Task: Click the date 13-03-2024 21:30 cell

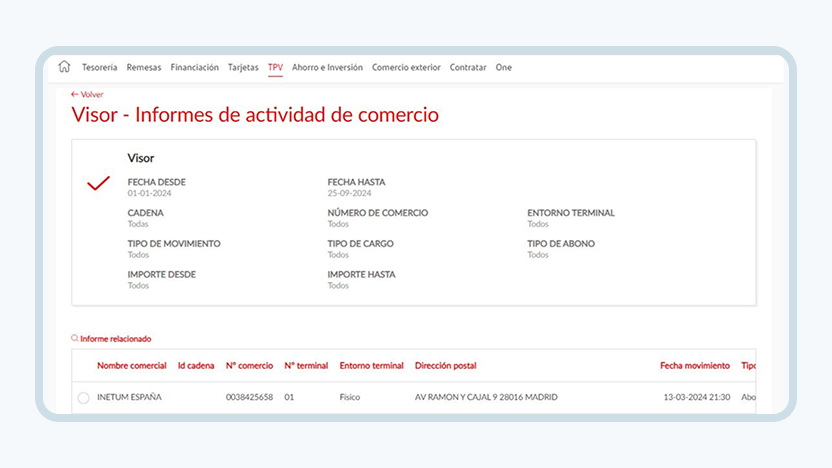Action: (697, 397)
